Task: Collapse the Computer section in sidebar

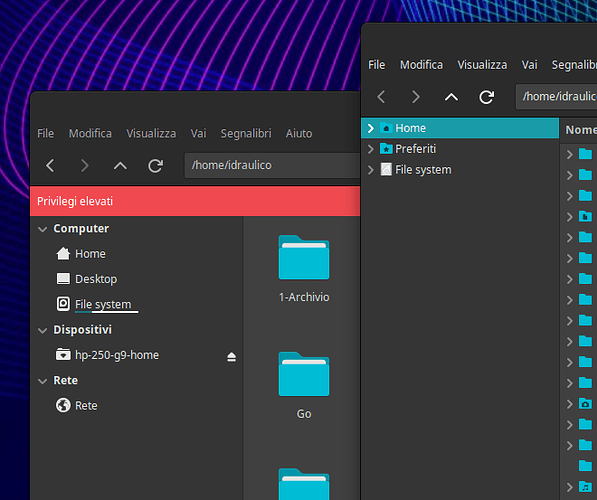Action: [x=43, y=229]
